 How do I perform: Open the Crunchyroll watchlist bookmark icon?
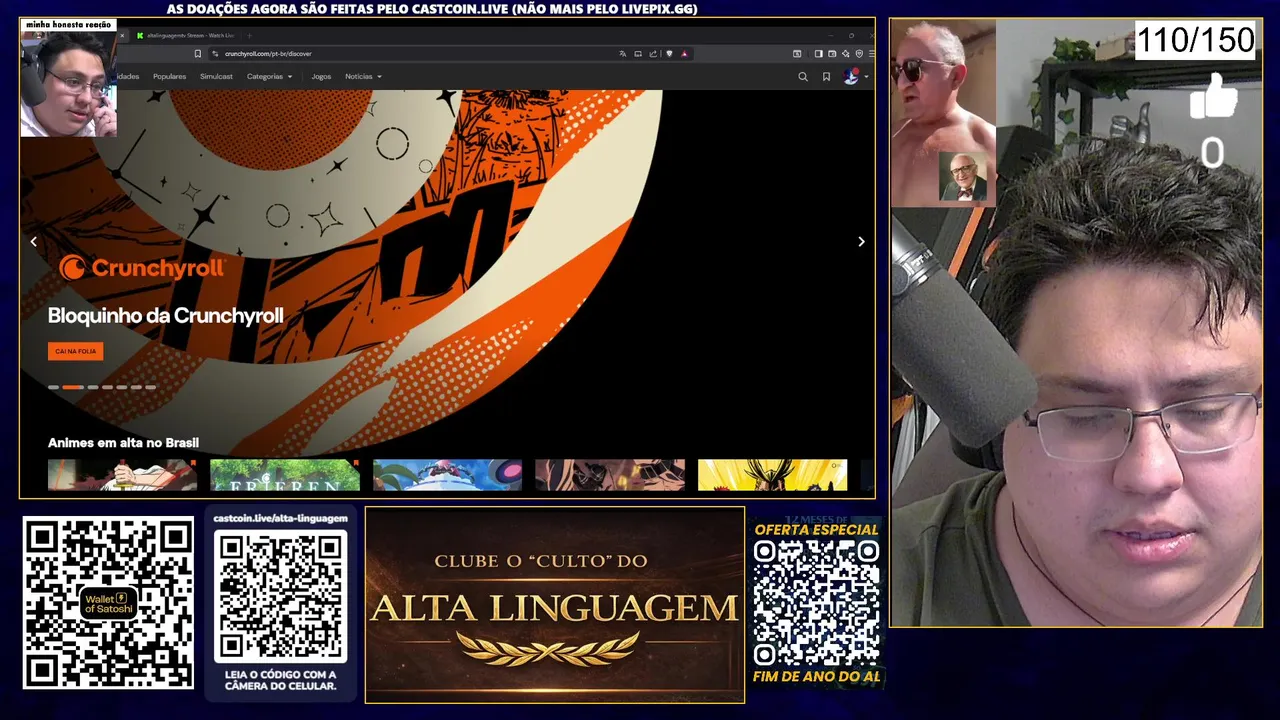tap(826, 77)
